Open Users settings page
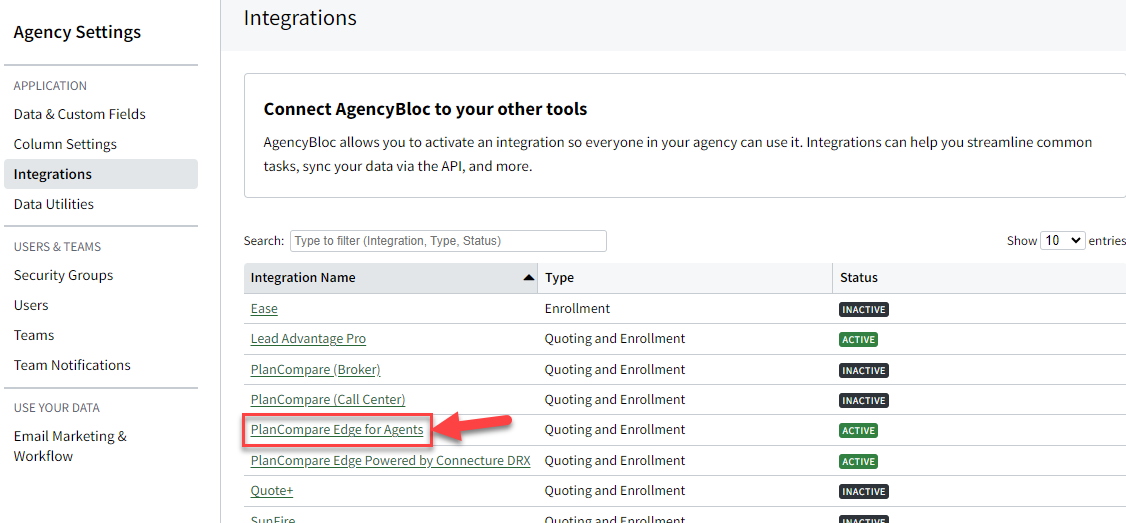 31,305
